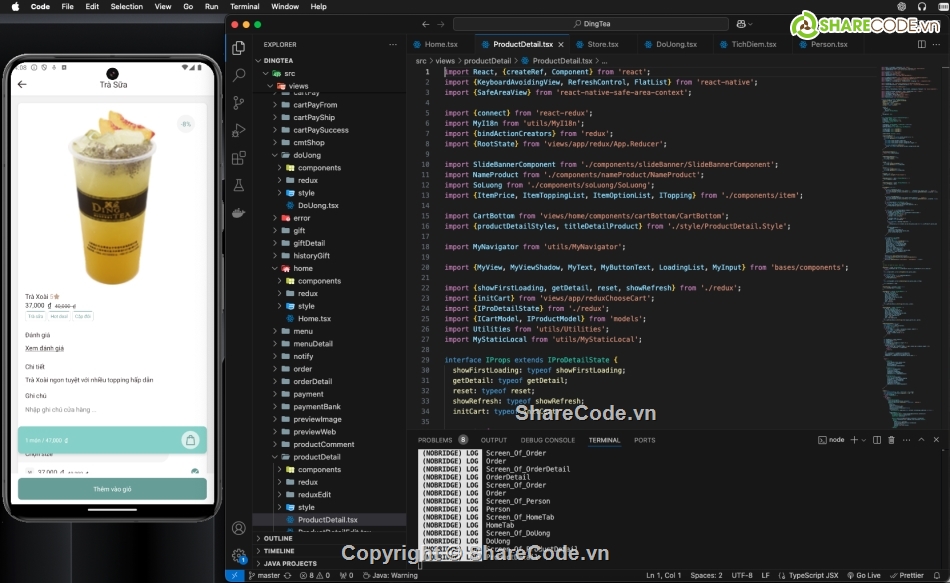Open the Extensions view
The image size is (950, 583).
pos(239,158)
